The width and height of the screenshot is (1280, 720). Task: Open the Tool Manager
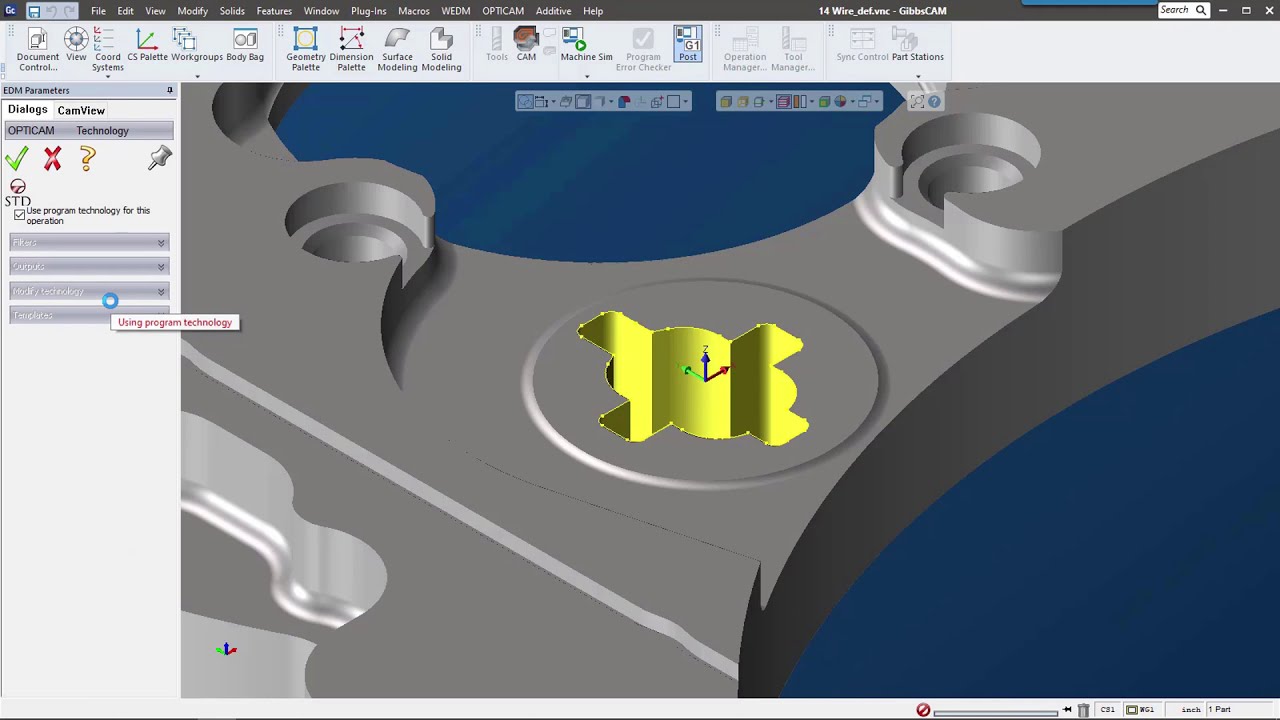point(792,50)
